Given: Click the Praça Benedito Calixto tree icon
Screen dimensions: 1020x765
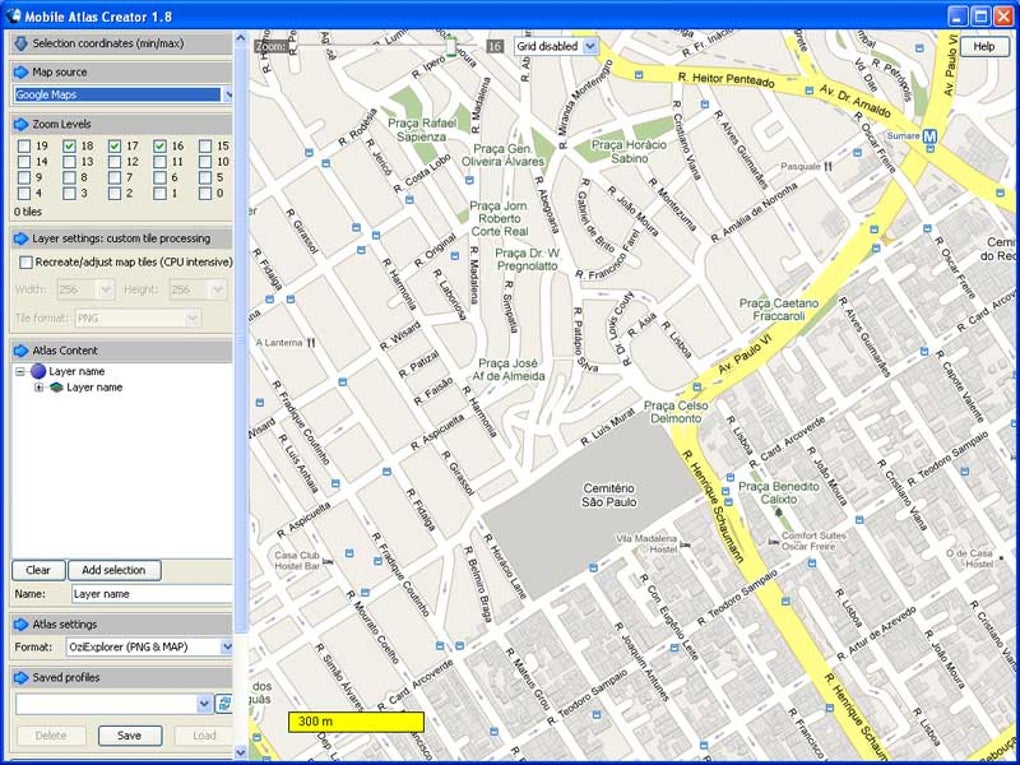Looking at the screenshot, I should (x=779, y=512).
